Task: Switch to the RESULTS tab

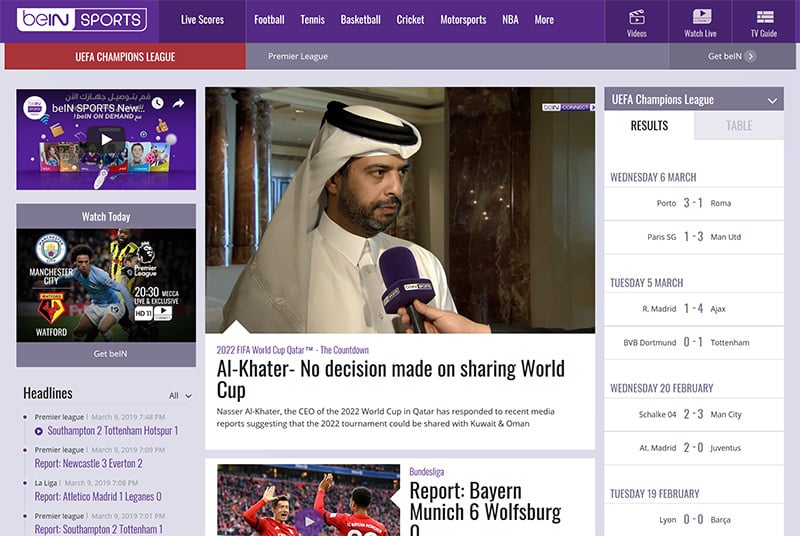Action: coord(649,125)
